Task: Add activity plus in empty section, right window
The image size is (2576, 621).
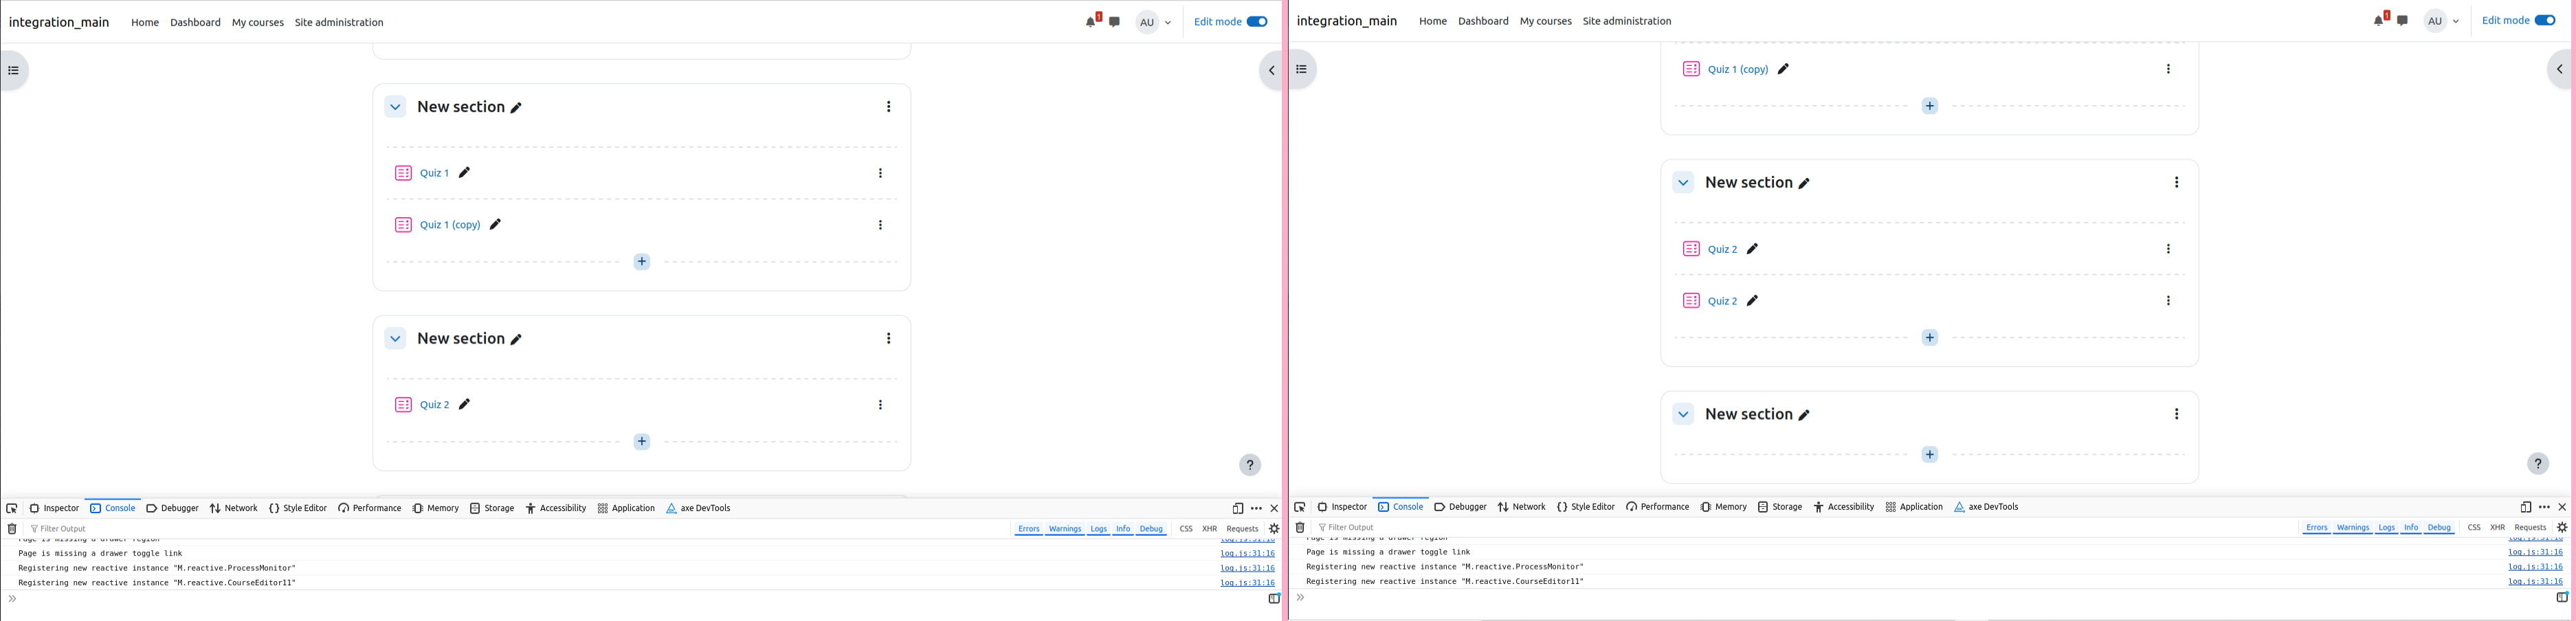Action: (x=1930, y=455)
